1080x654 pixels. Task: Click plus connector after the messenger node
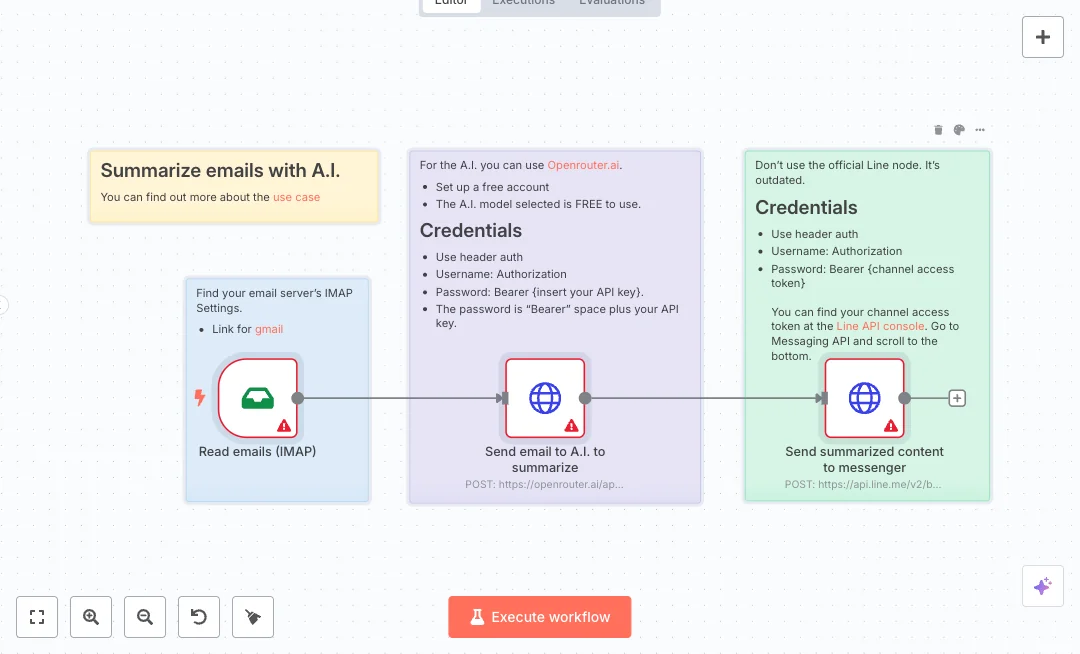tap(957, 398)
